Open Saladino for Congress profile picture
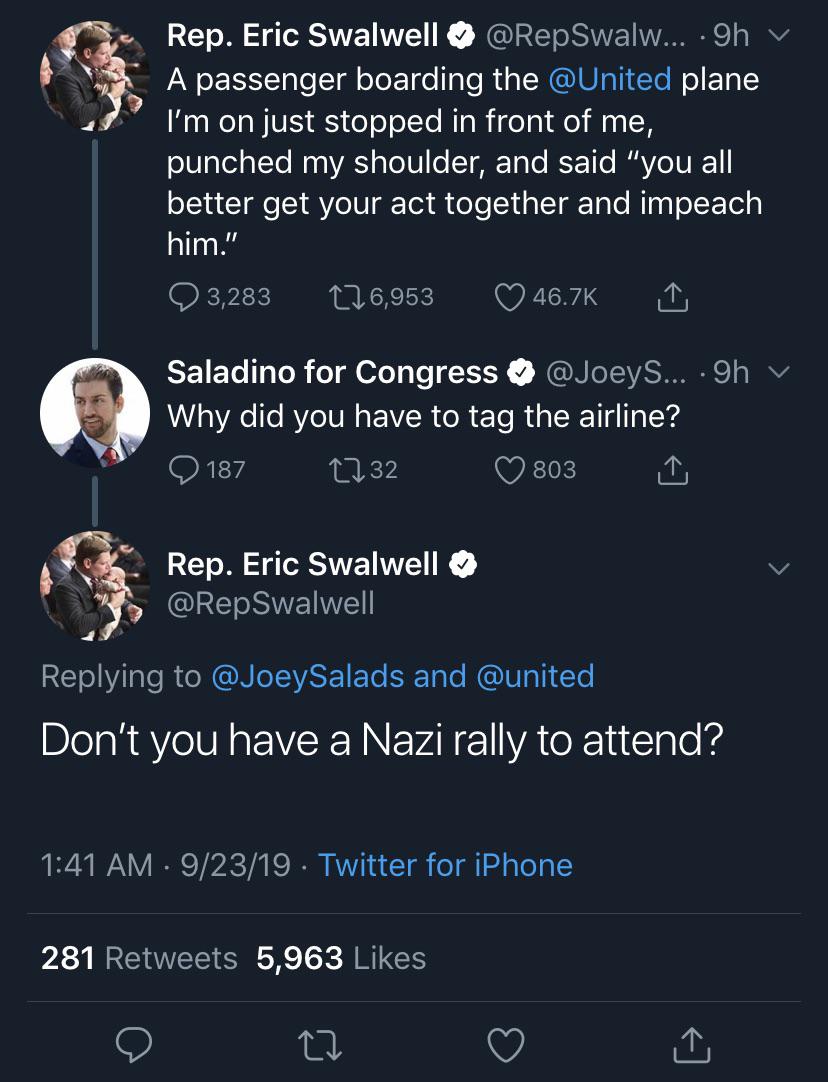 (94, 413)
